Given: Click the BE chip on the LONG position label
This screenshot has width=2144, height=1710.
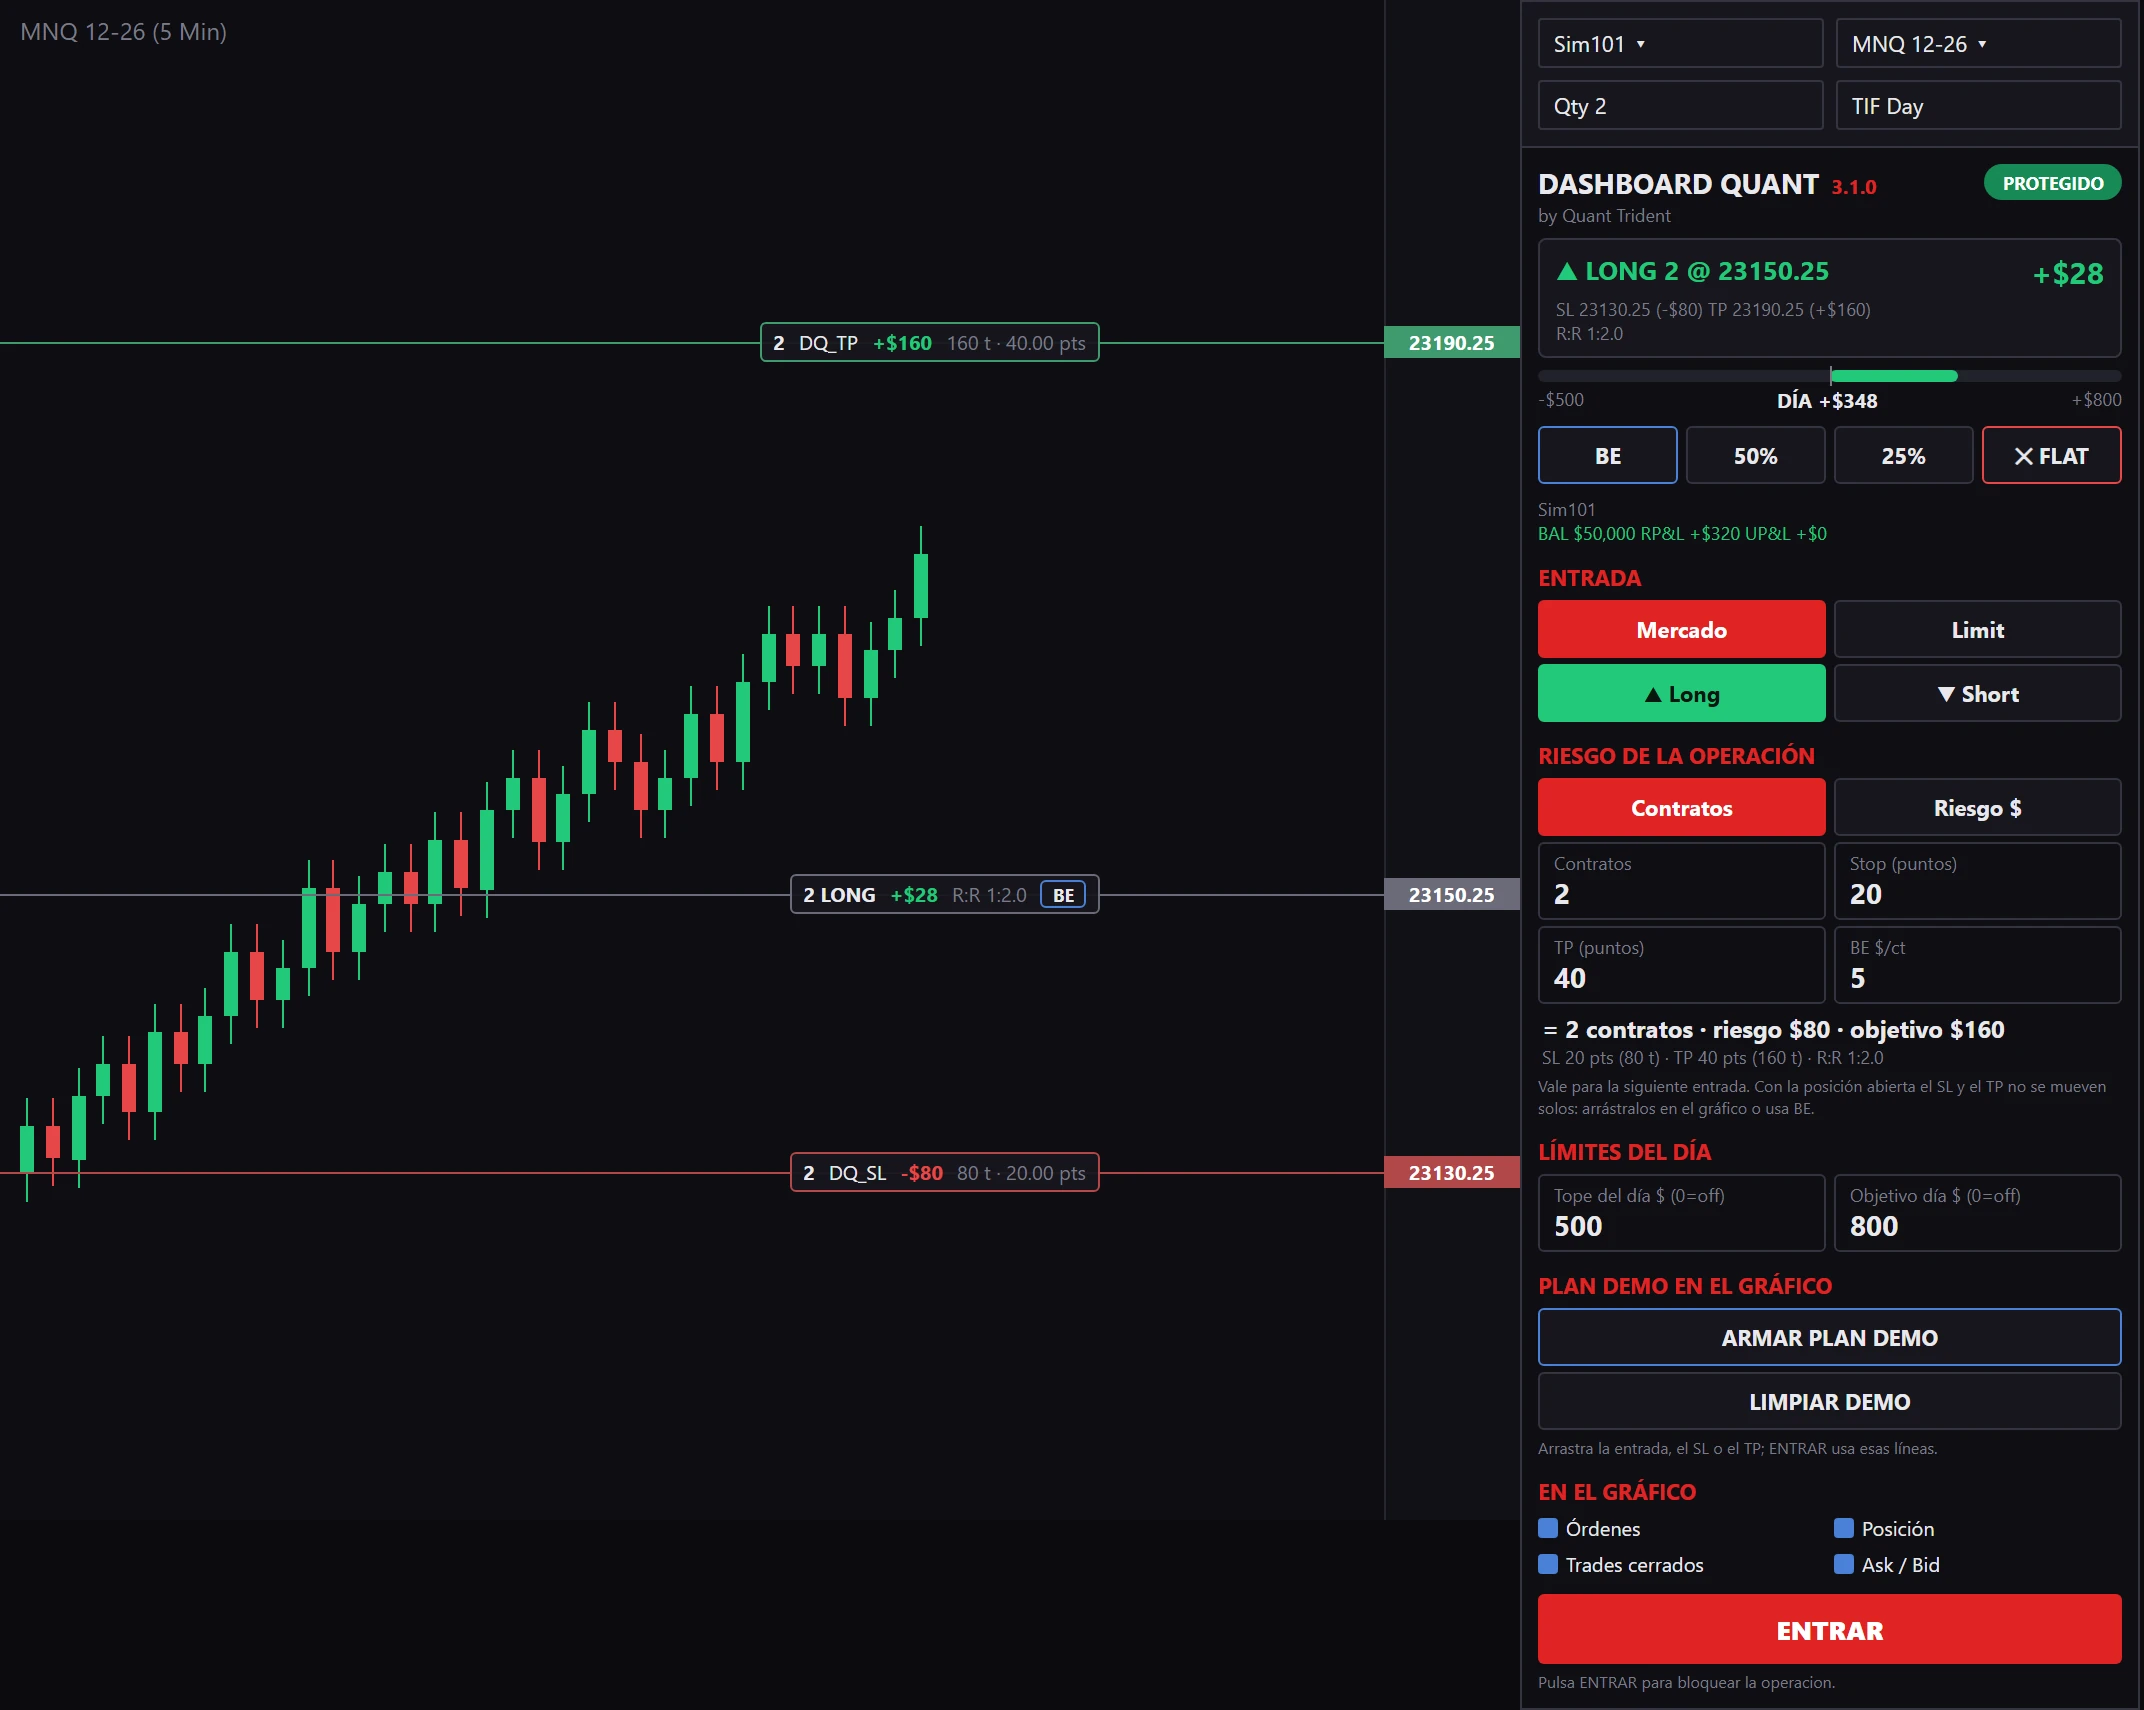Looking at the screenshot, I should (1063, 895).
